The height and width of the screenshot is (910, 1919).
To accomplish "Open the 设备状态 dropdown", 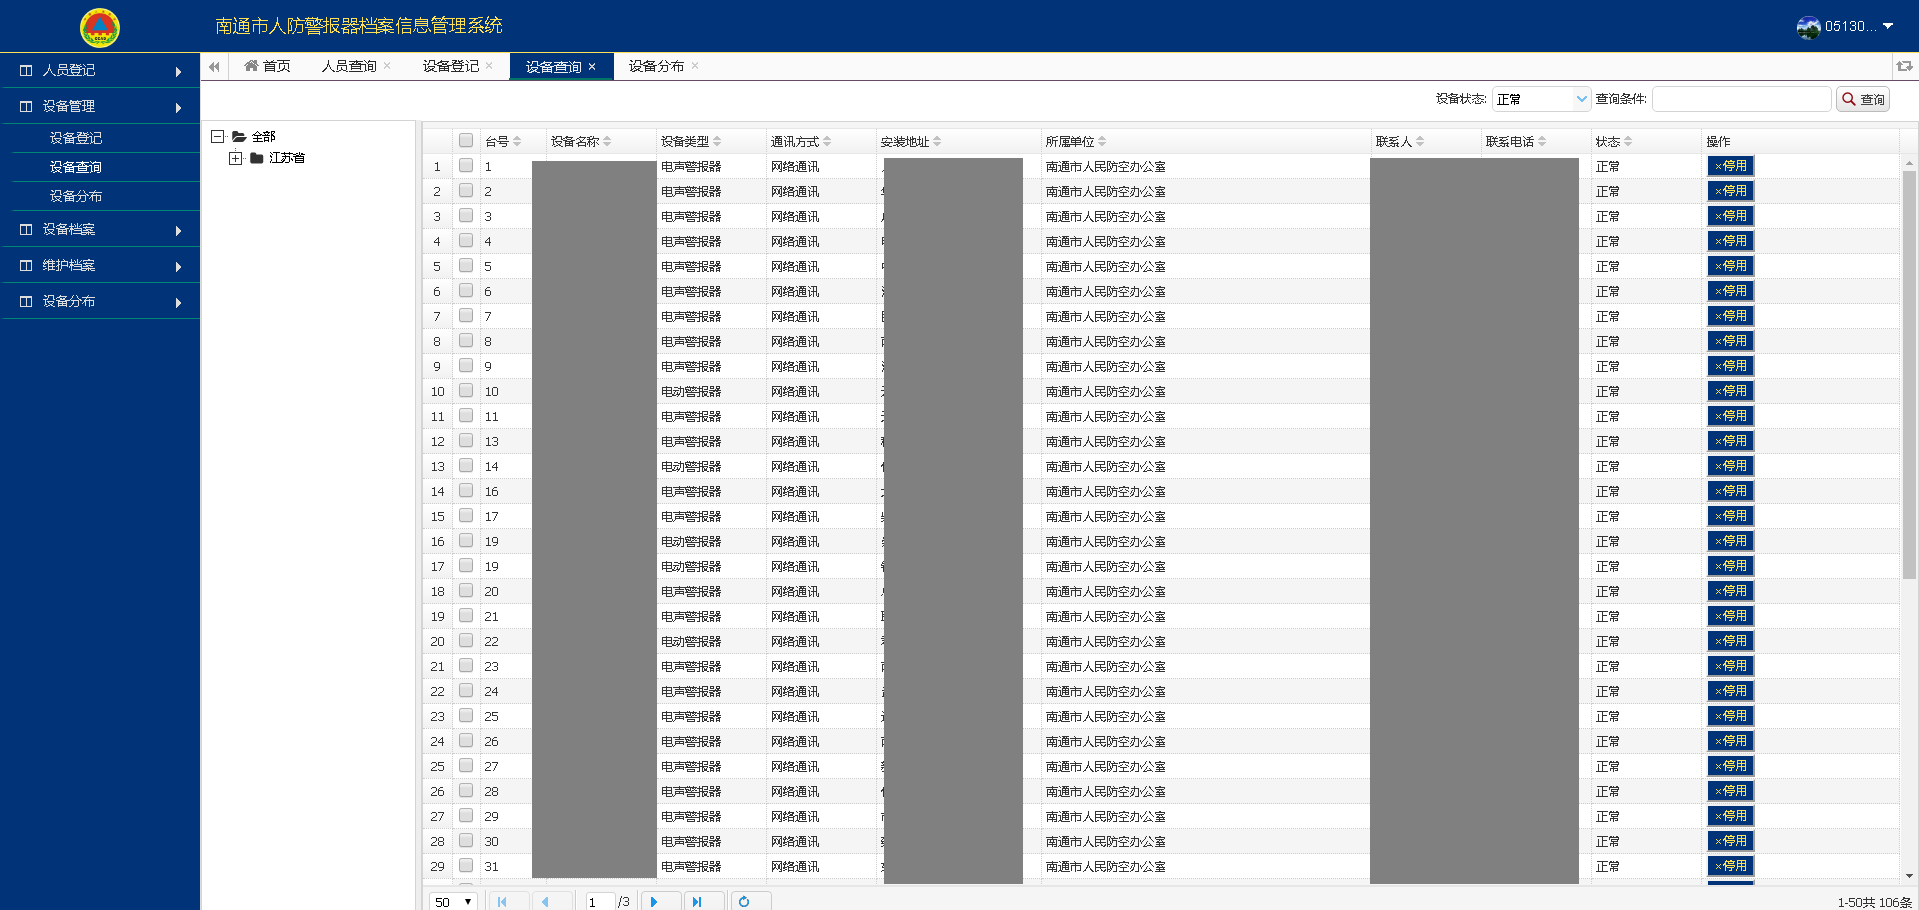I will click(1540, 99).
